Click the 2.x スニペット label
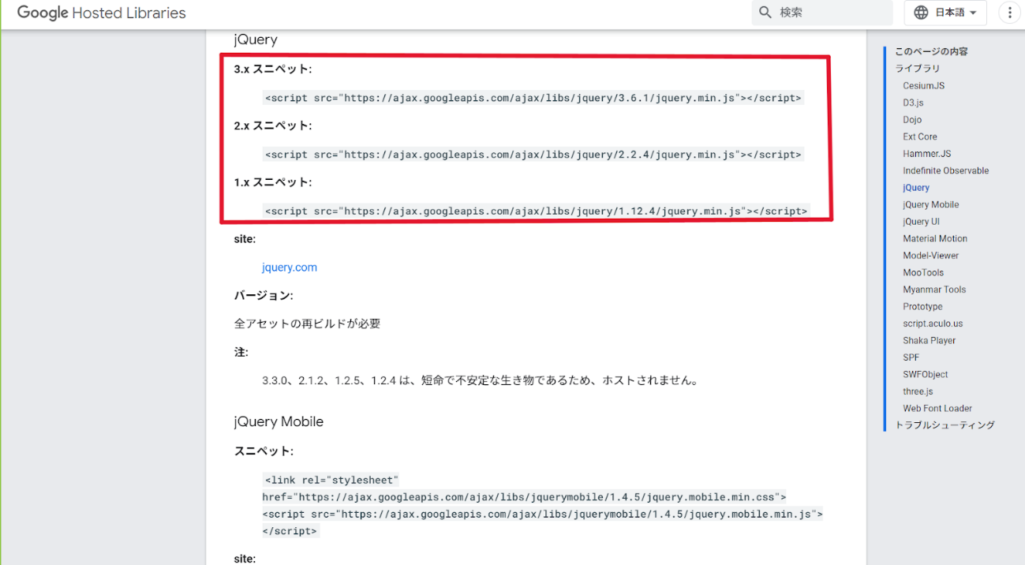This screenshot has height=565, width=1025. (x=273, y=126)
